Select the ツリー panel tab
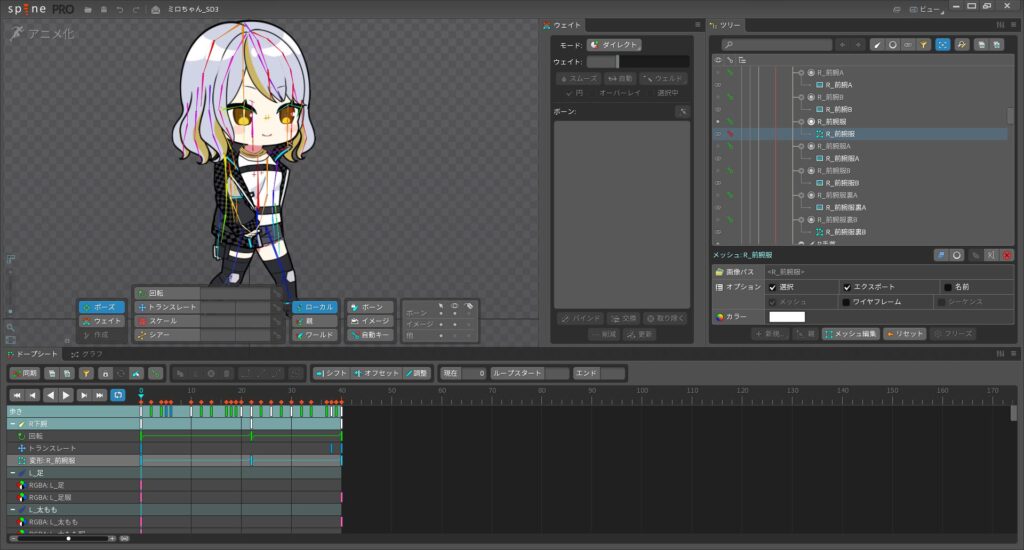 pos(725,25)
